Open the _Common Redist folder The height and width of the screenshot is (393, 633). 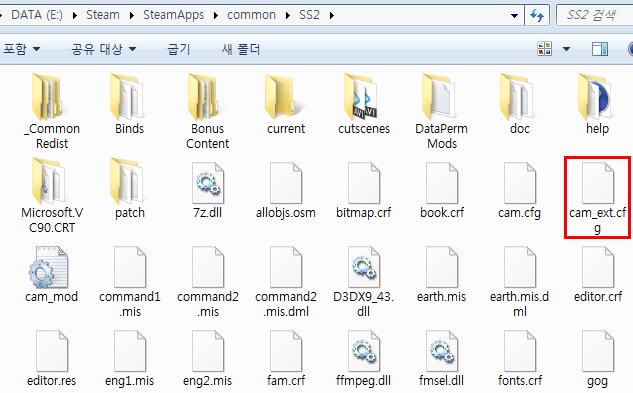pyautogui.click(x=51, y=111)
